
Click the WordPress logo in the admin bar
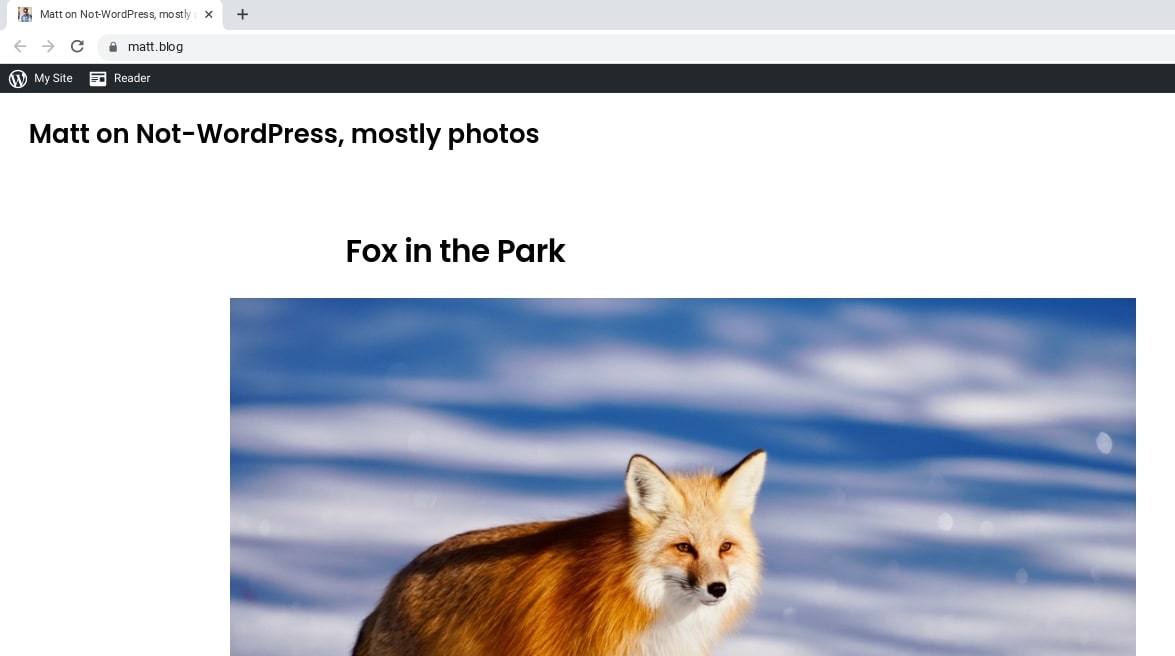pyautogui.click(x=18, y=78)
